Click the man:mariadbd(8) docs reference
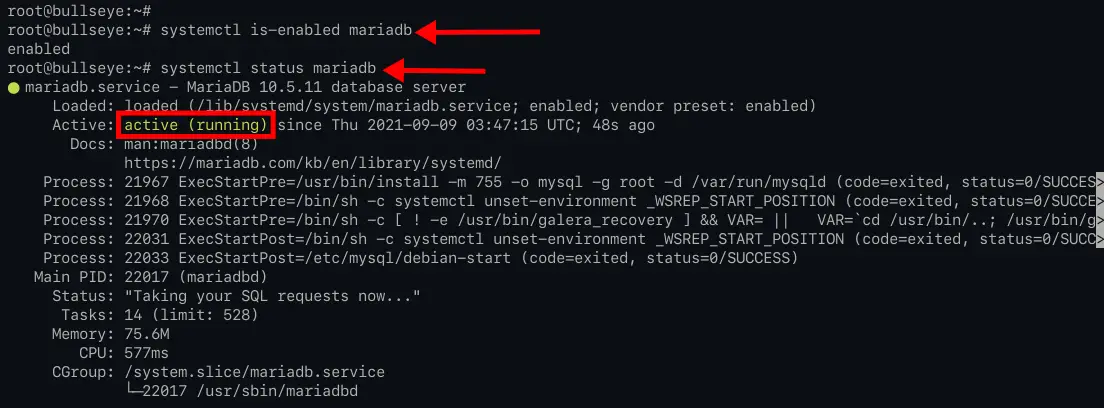1104x408 pixels. pos(191,144)
